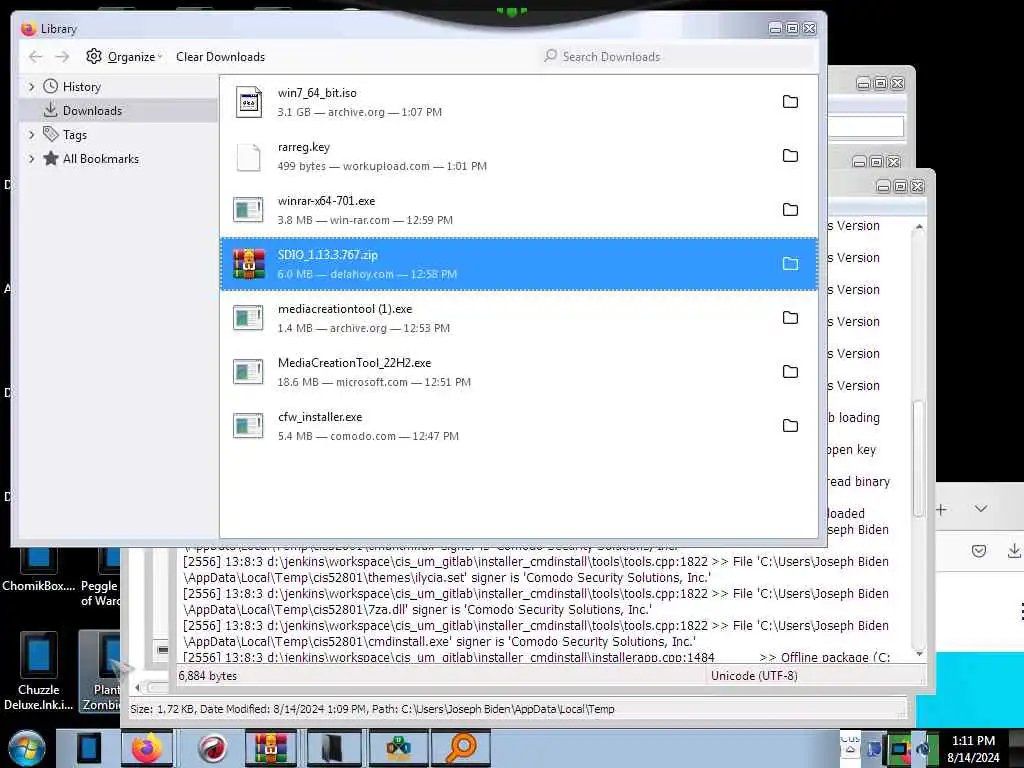Select the rarreg.key blank file icon
The image size is (1024, 768).
[x=249, y=157]
